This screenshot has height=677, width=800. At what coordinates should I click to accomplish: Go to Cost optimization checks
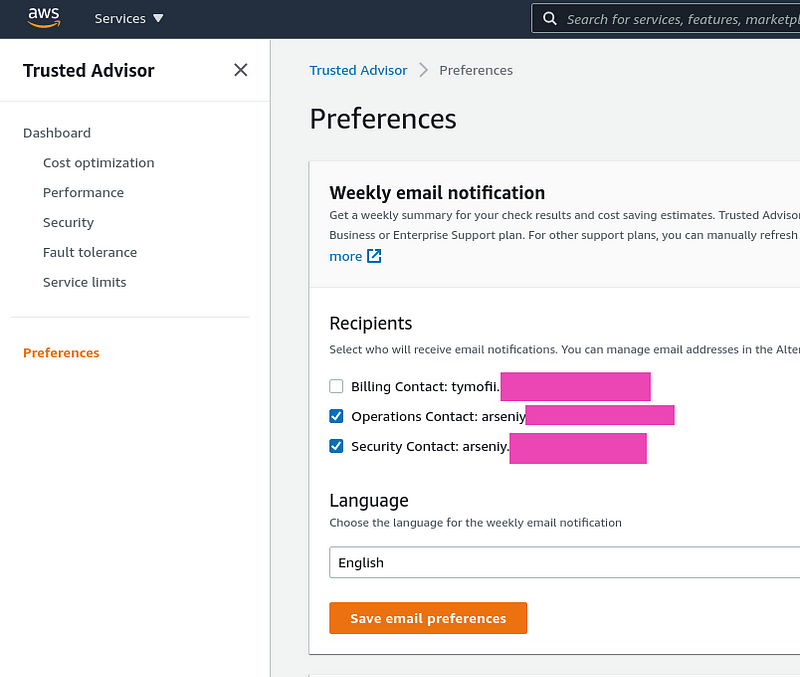(98, 163)
